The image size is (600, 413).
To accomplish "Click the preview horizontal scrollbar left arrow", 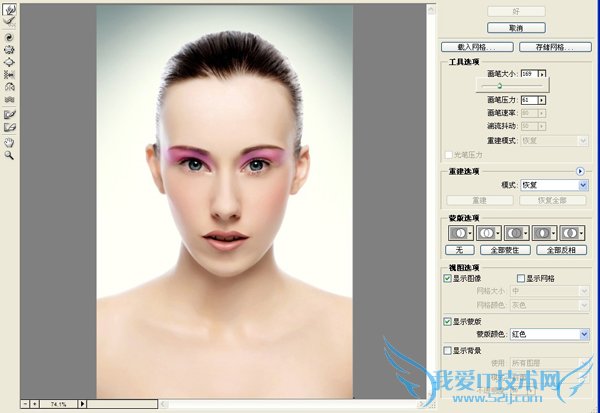I will click(163, 404).
